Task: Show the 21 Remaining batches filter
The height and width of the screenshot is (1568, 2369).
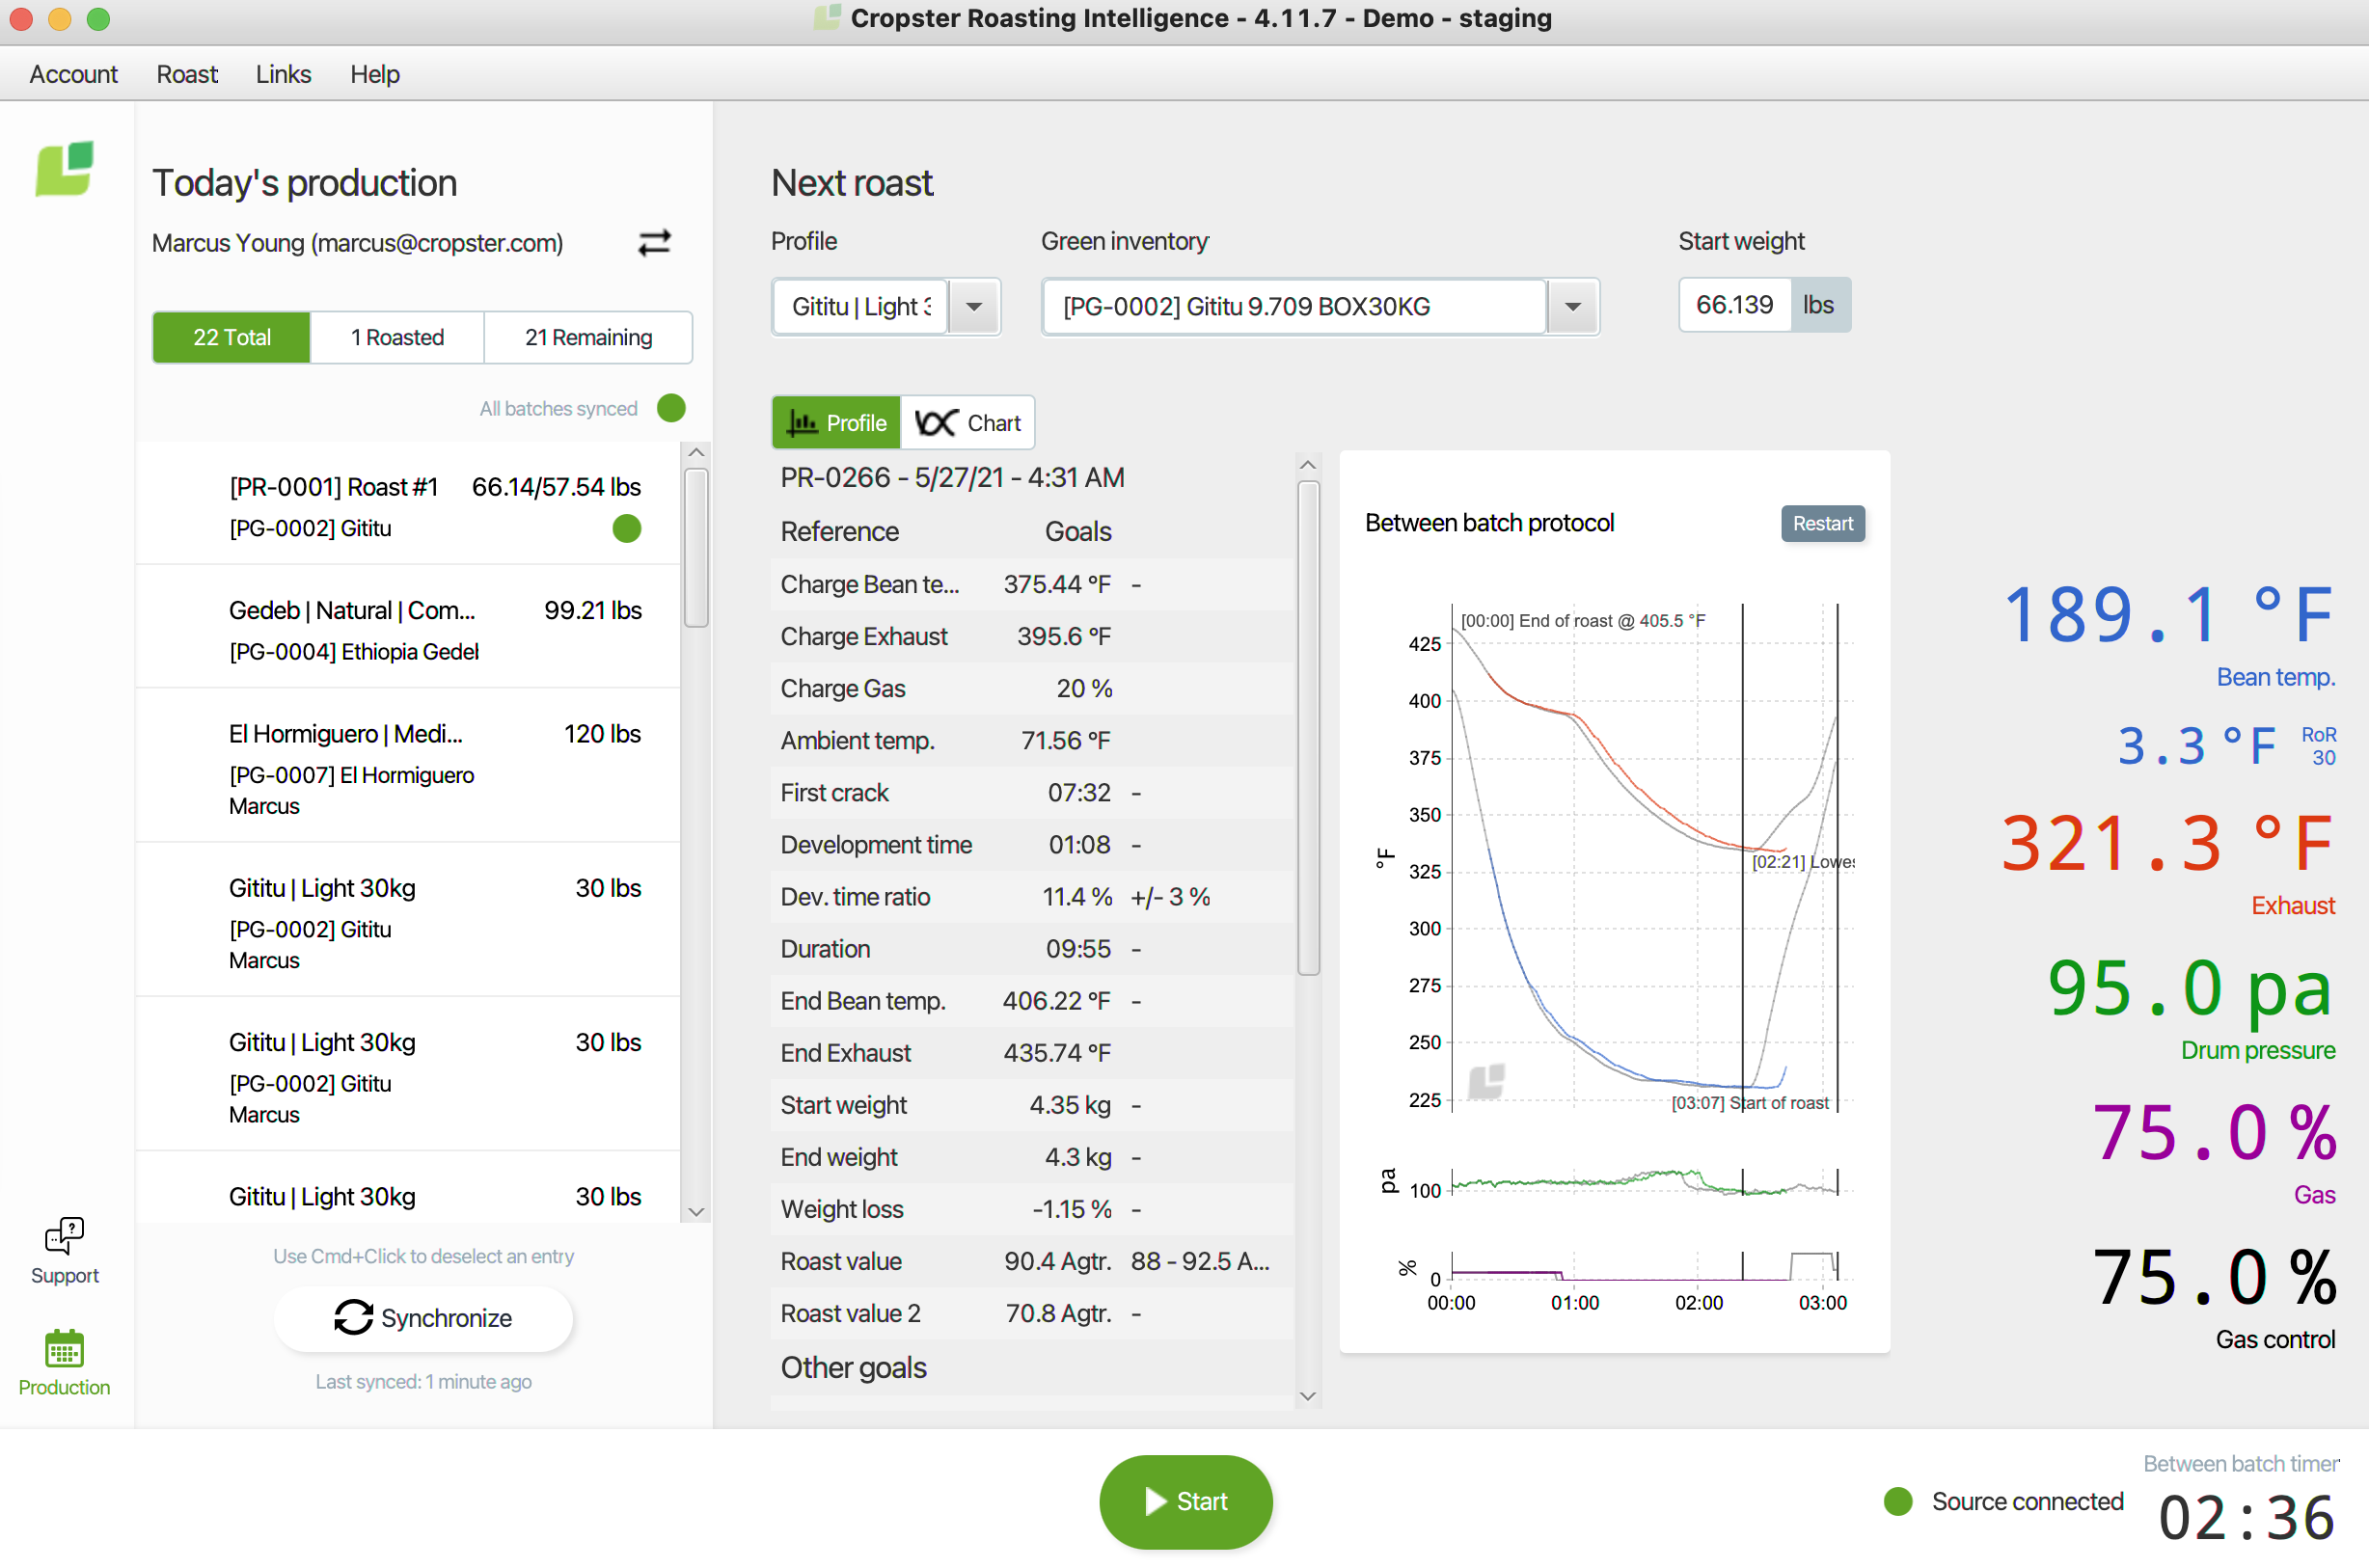Action: 588,337
